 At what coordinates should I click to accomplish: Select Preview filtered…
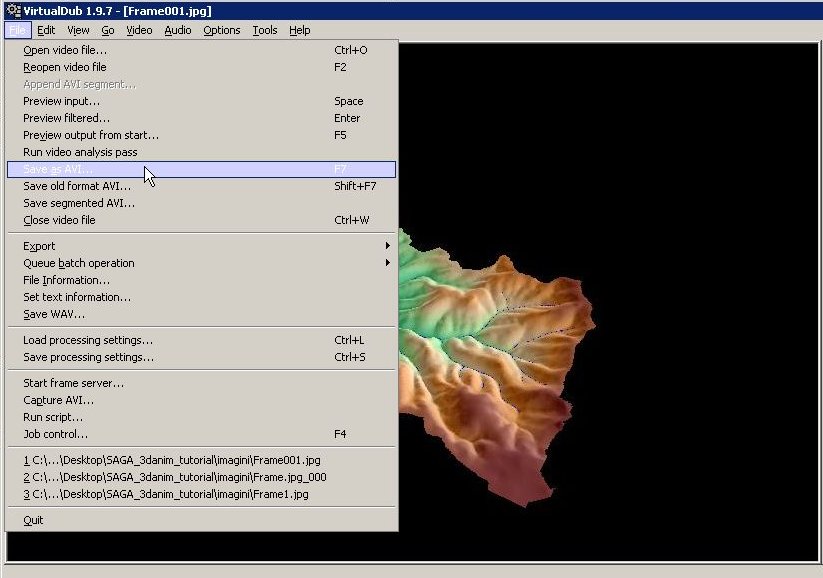(x=202, y=118)
